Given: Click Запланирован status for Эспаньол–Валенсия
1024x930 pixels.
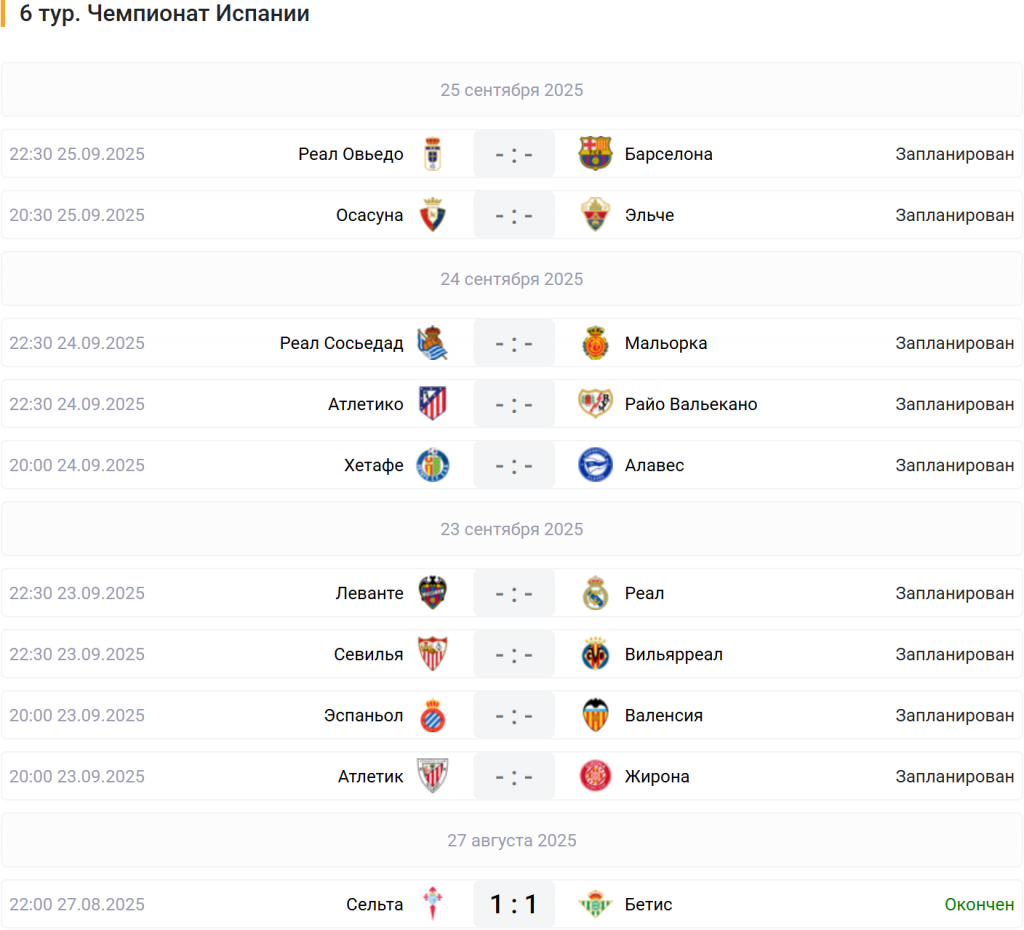Looking at the screenshot, I should (x=954, y=715).
